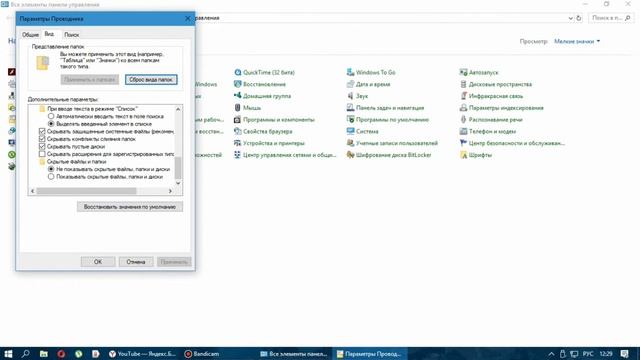Open Распознавание речи icon
640x360 pixels.
(x=463, y=120)
